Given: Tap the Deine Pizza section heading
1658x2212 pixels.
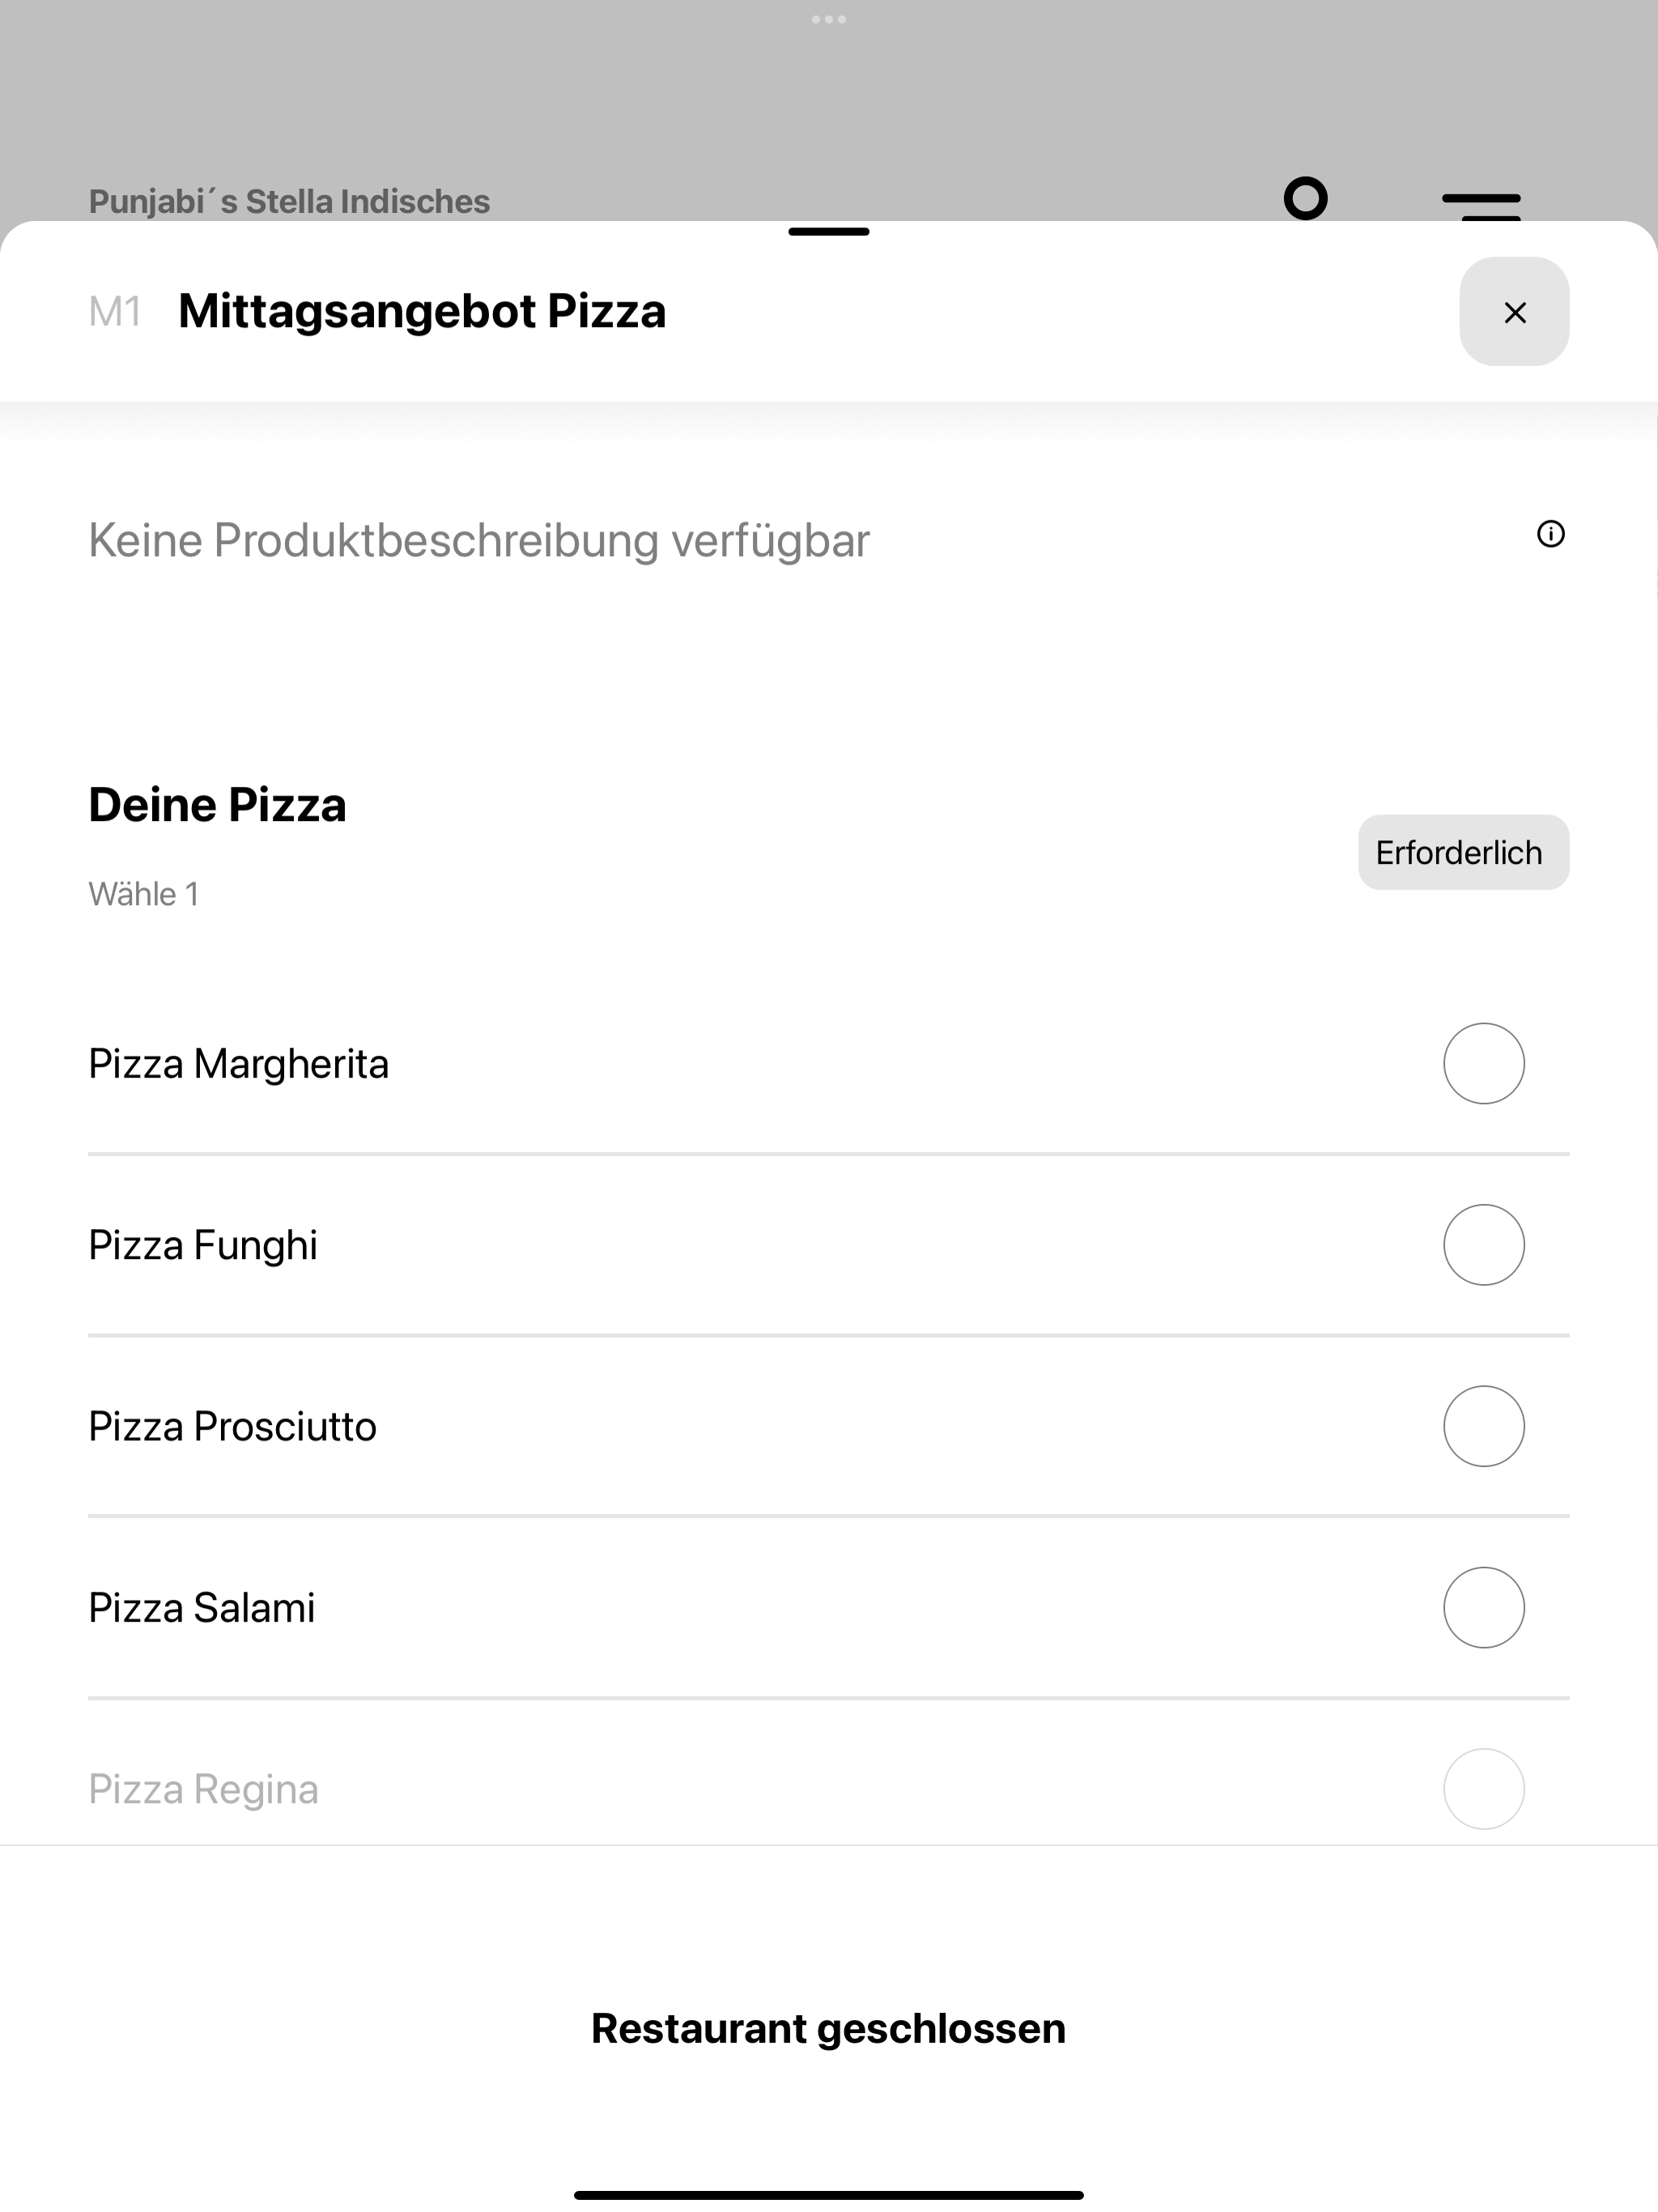Looking at the screenshot, I should [217, 805].
